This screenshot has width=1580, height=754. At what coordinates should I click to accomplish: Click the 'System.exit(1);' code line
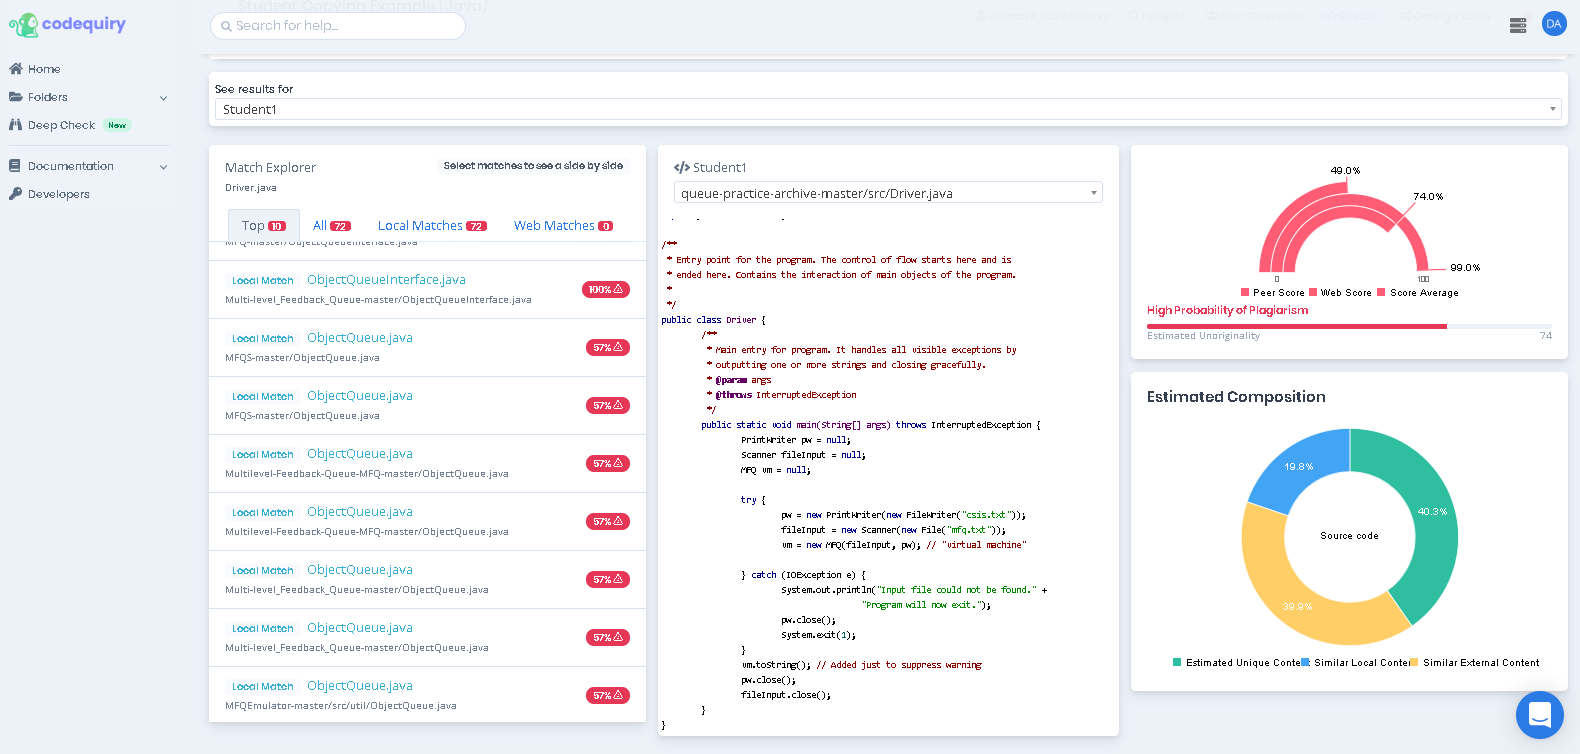coord(818,635)
